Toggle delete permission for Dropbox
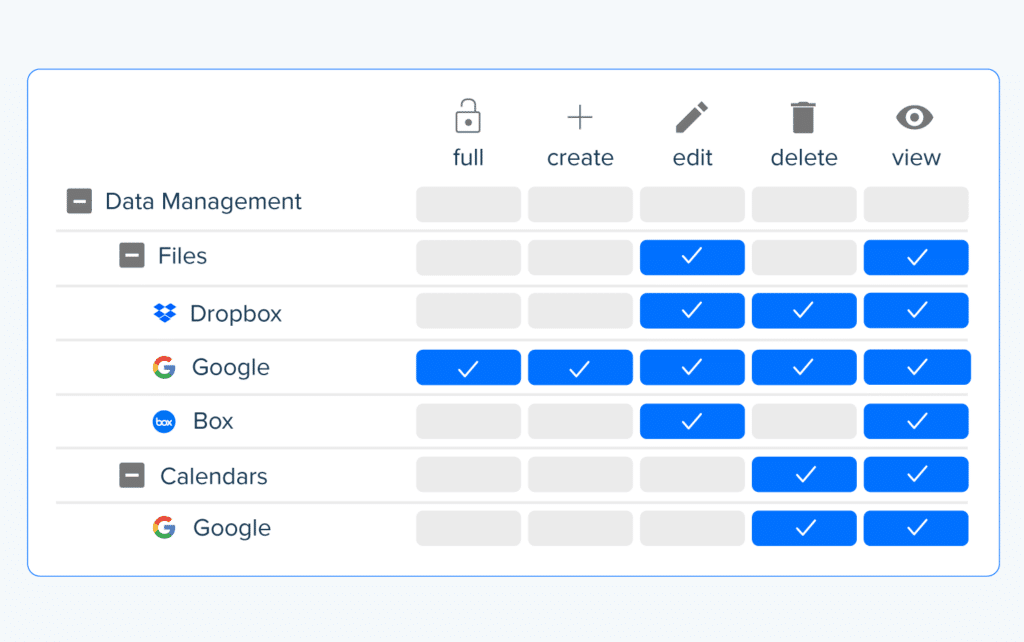The image size is (1024, 642). tap(804, 310)
